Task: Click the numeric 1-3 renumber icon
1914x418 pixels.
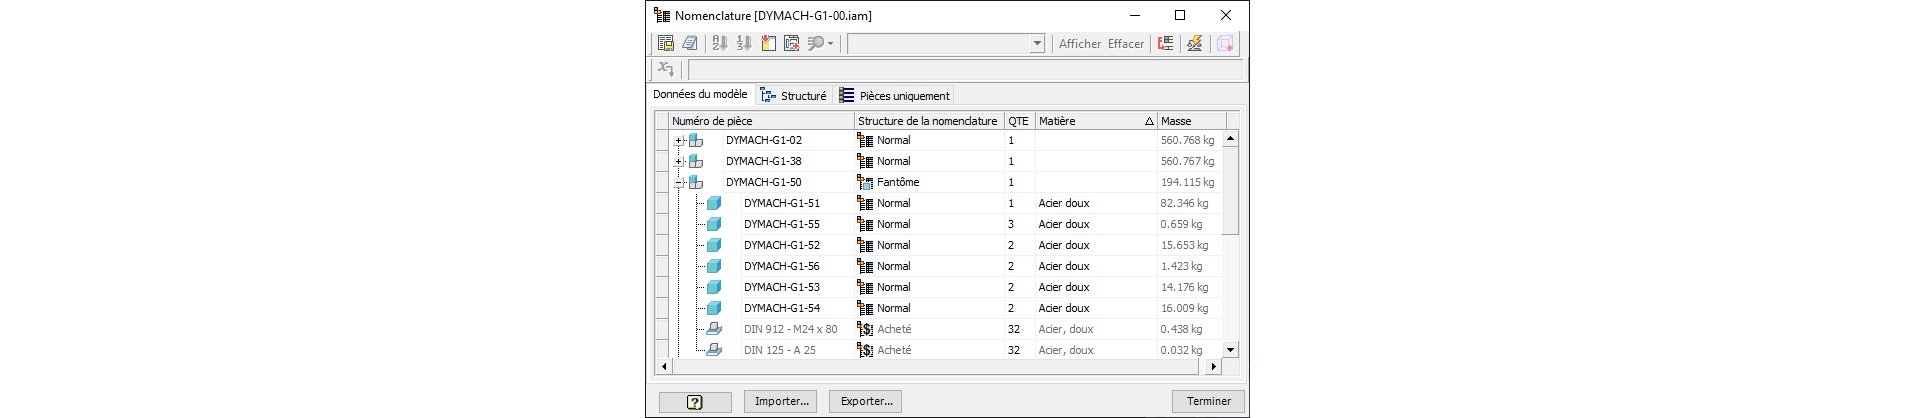Action: [743, 43]
